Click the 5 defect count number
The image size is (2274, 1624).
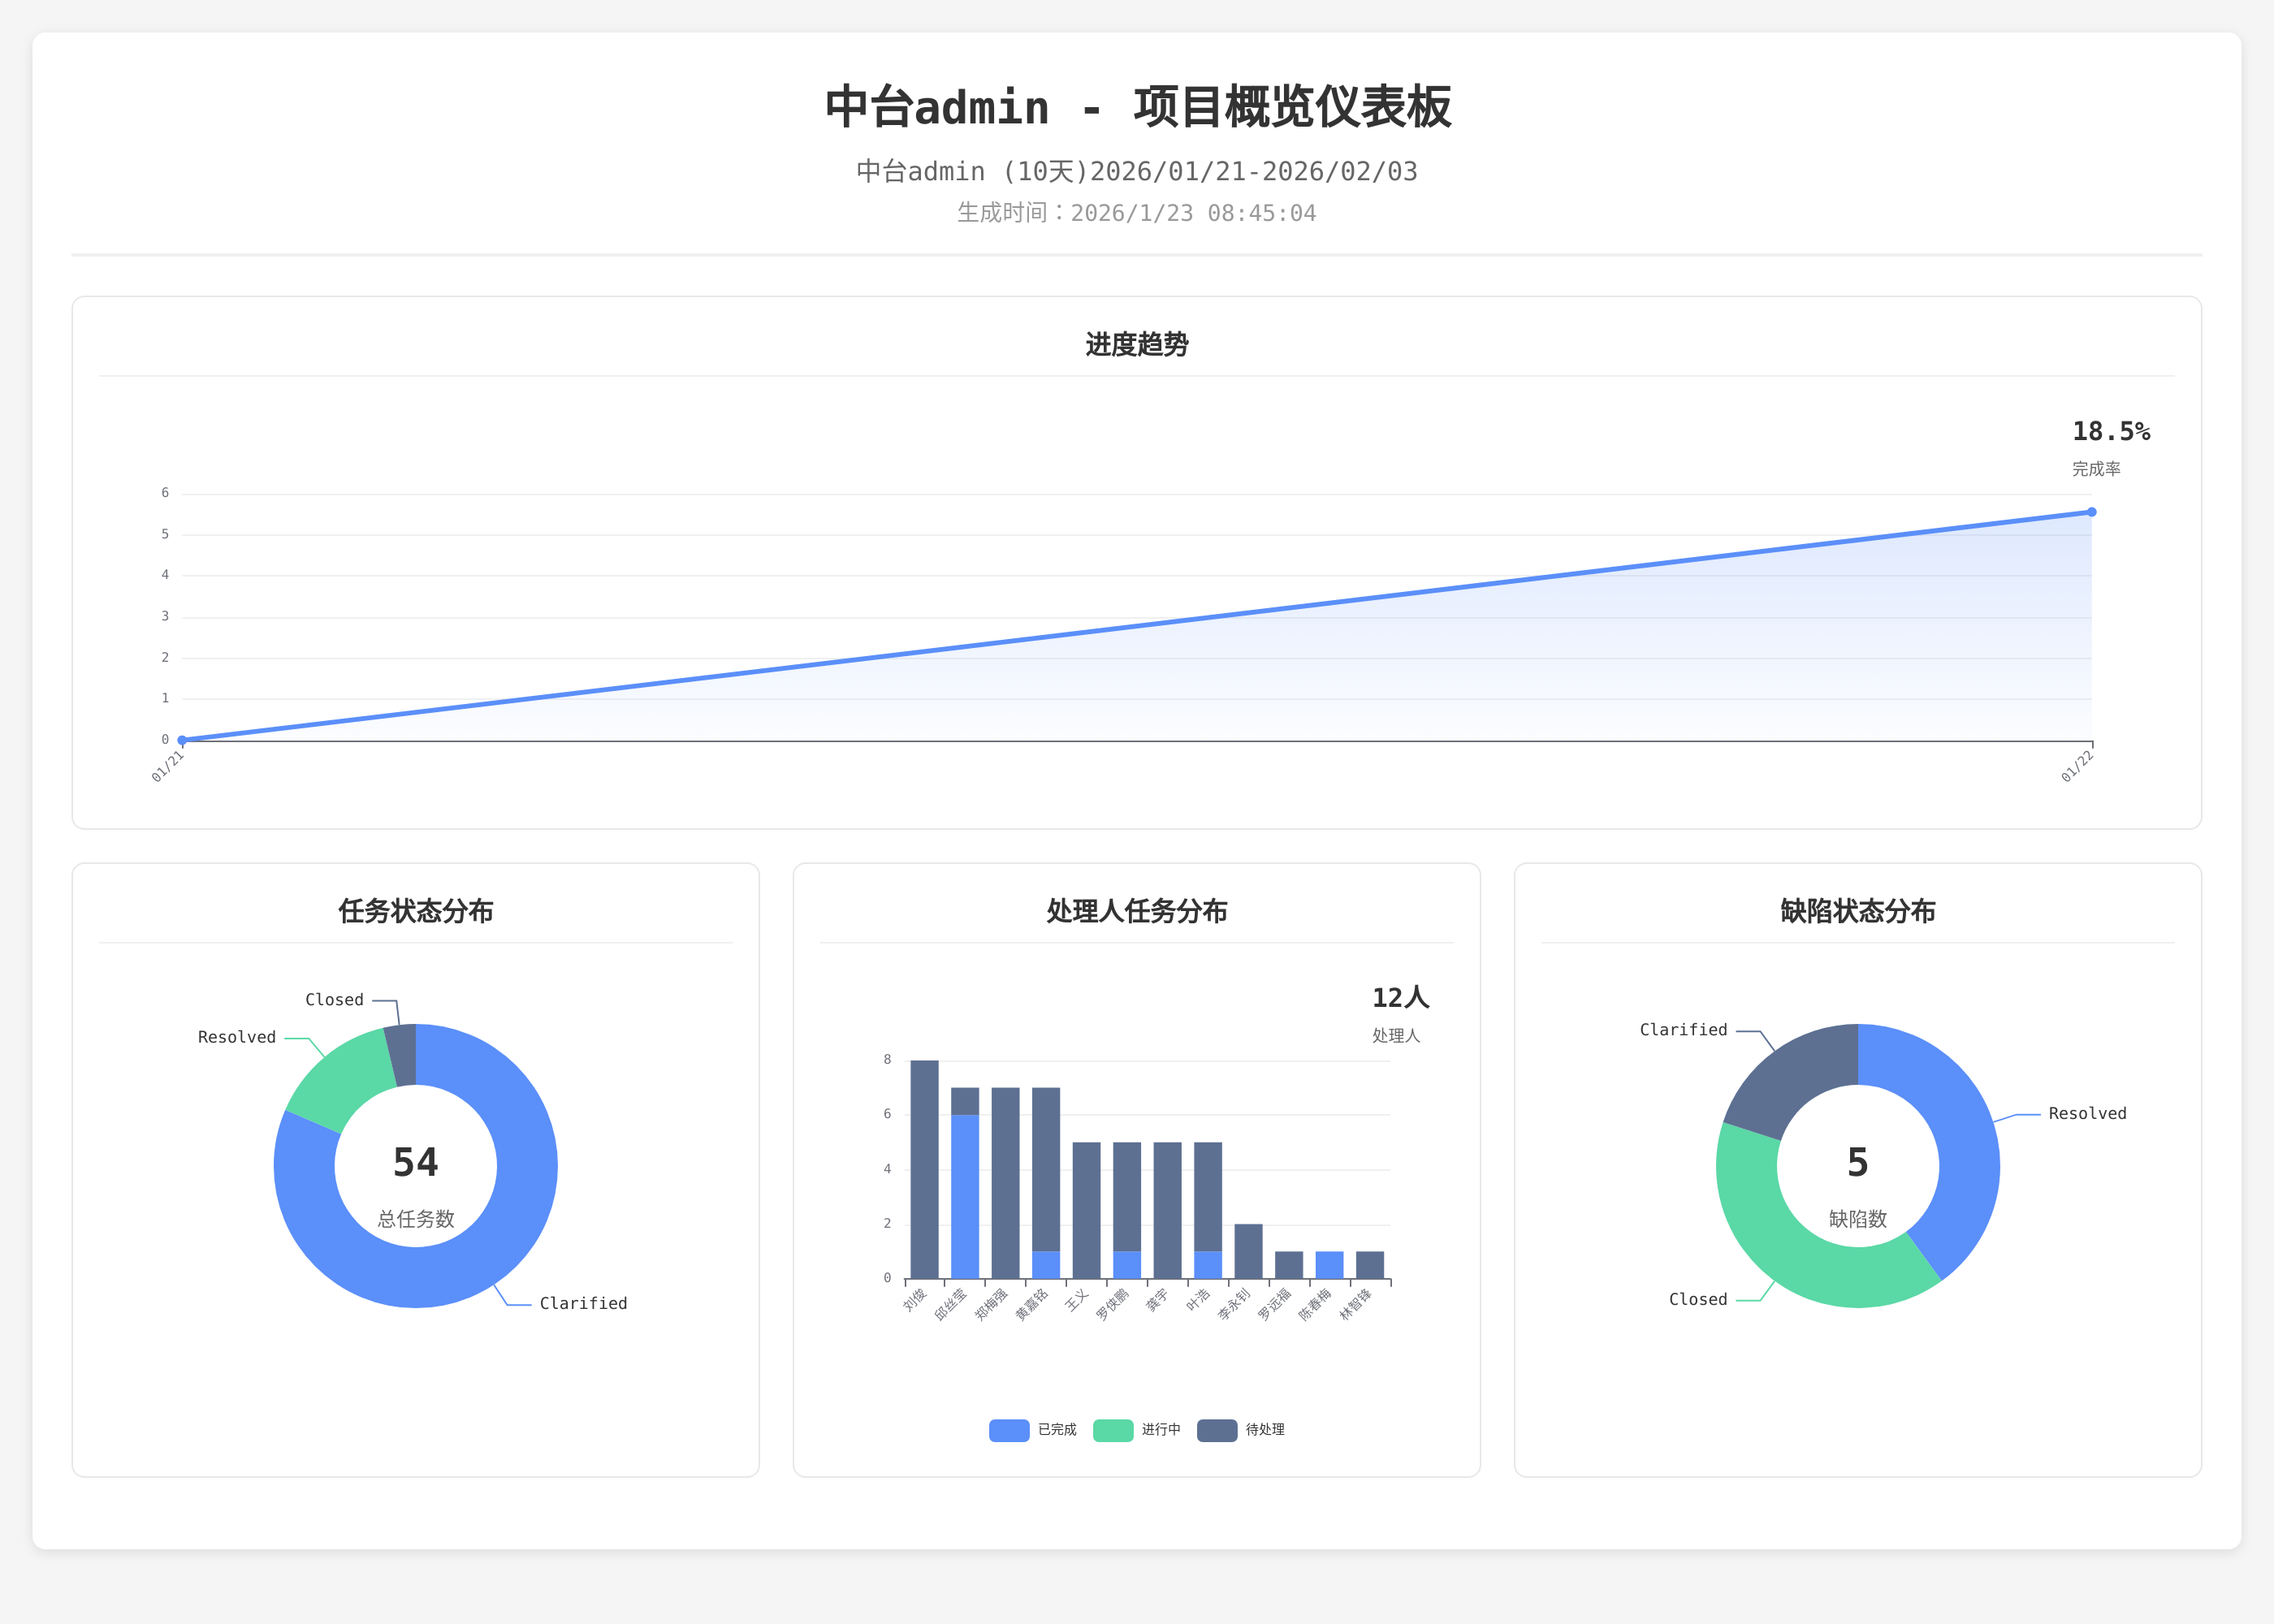click(1858, 1163)
